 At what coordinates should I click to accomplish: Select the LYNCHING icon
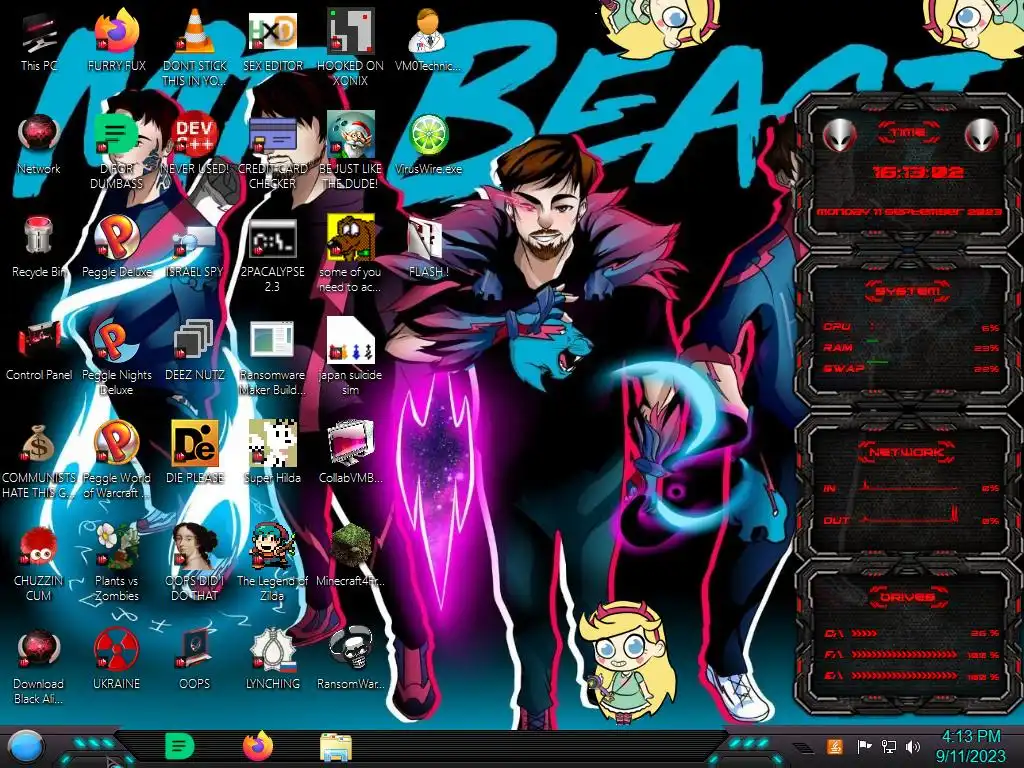point(272,650)
